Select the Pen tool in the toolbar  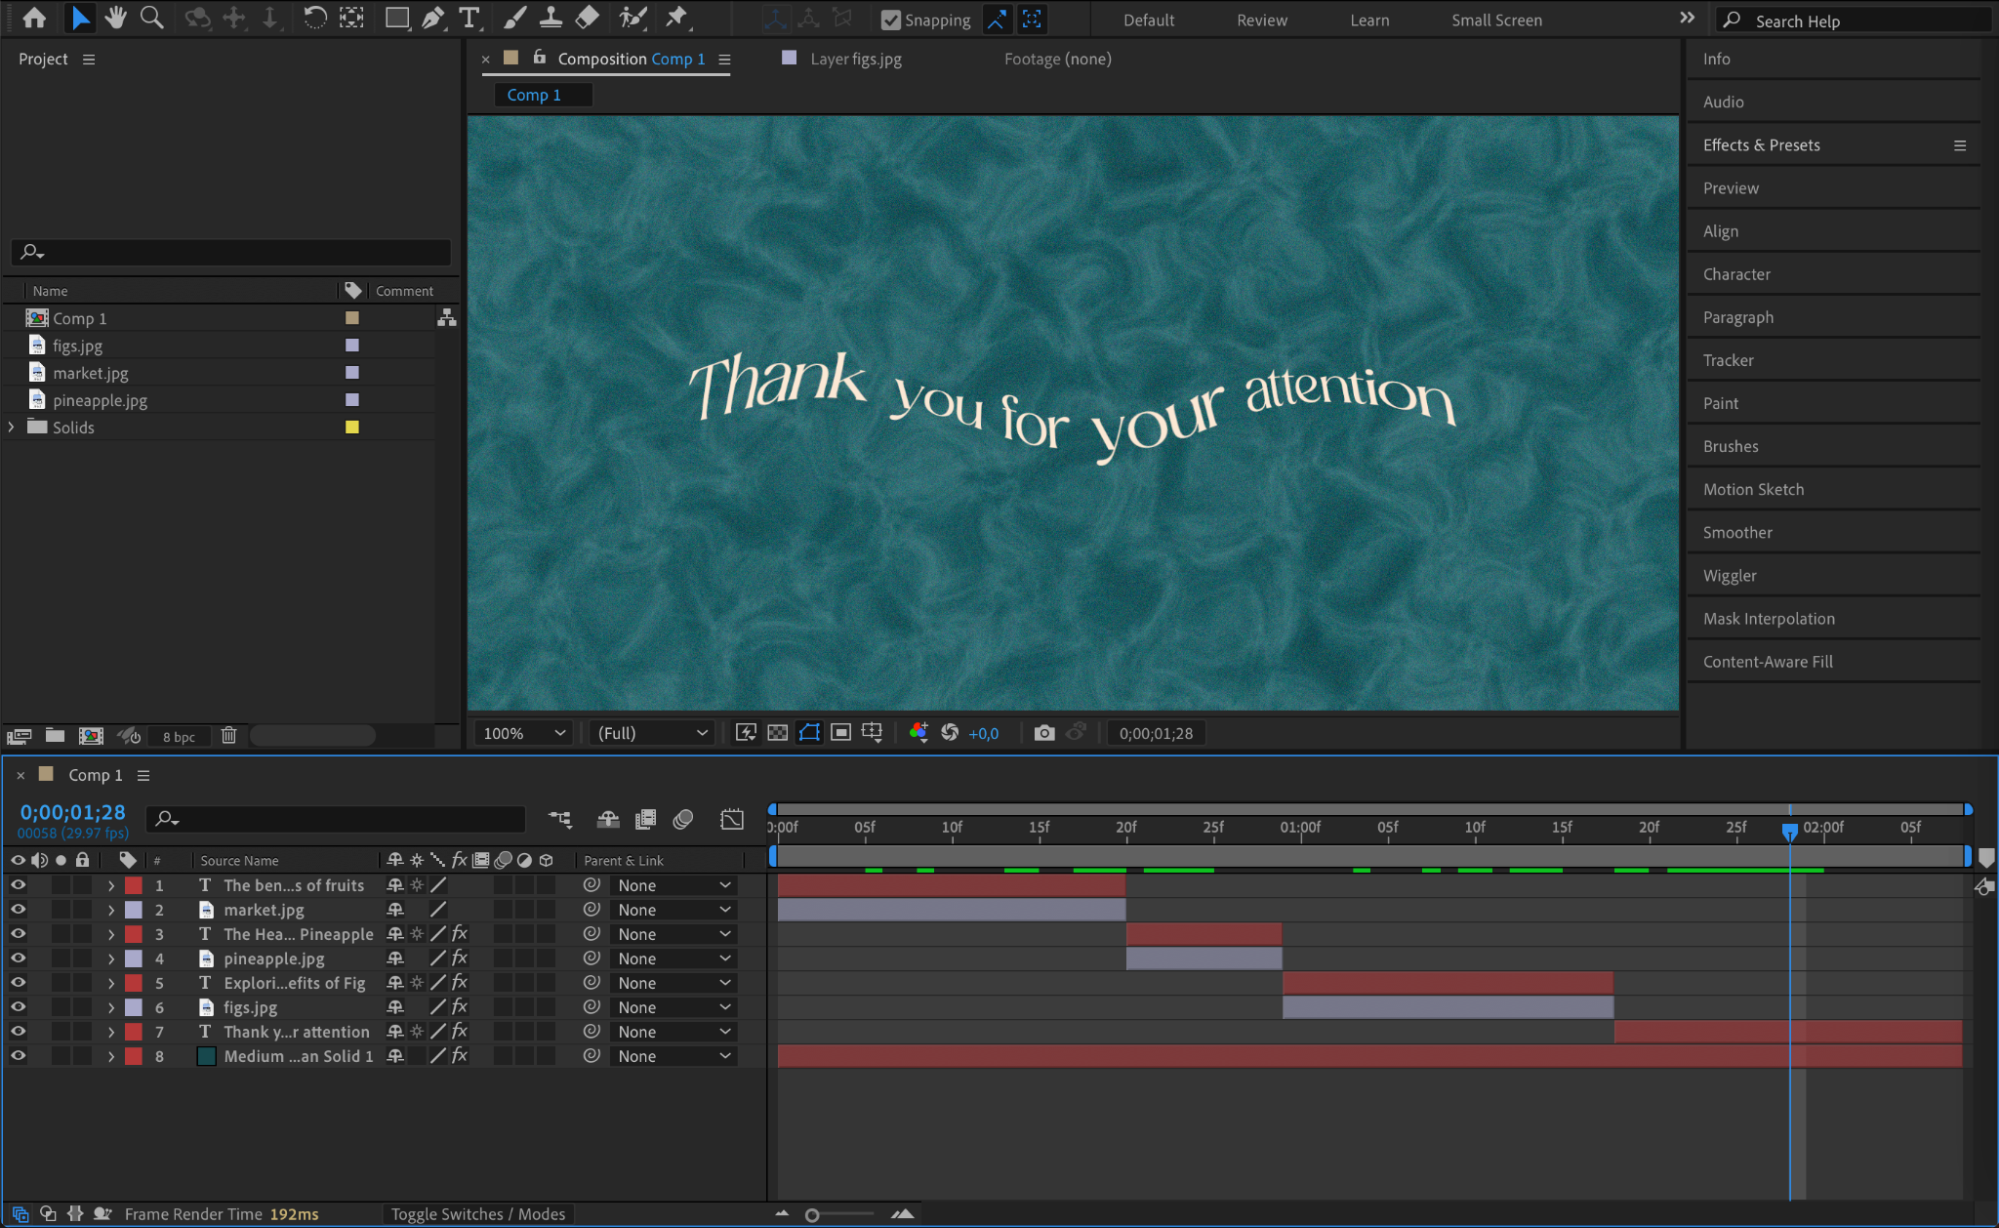(433, 17)
